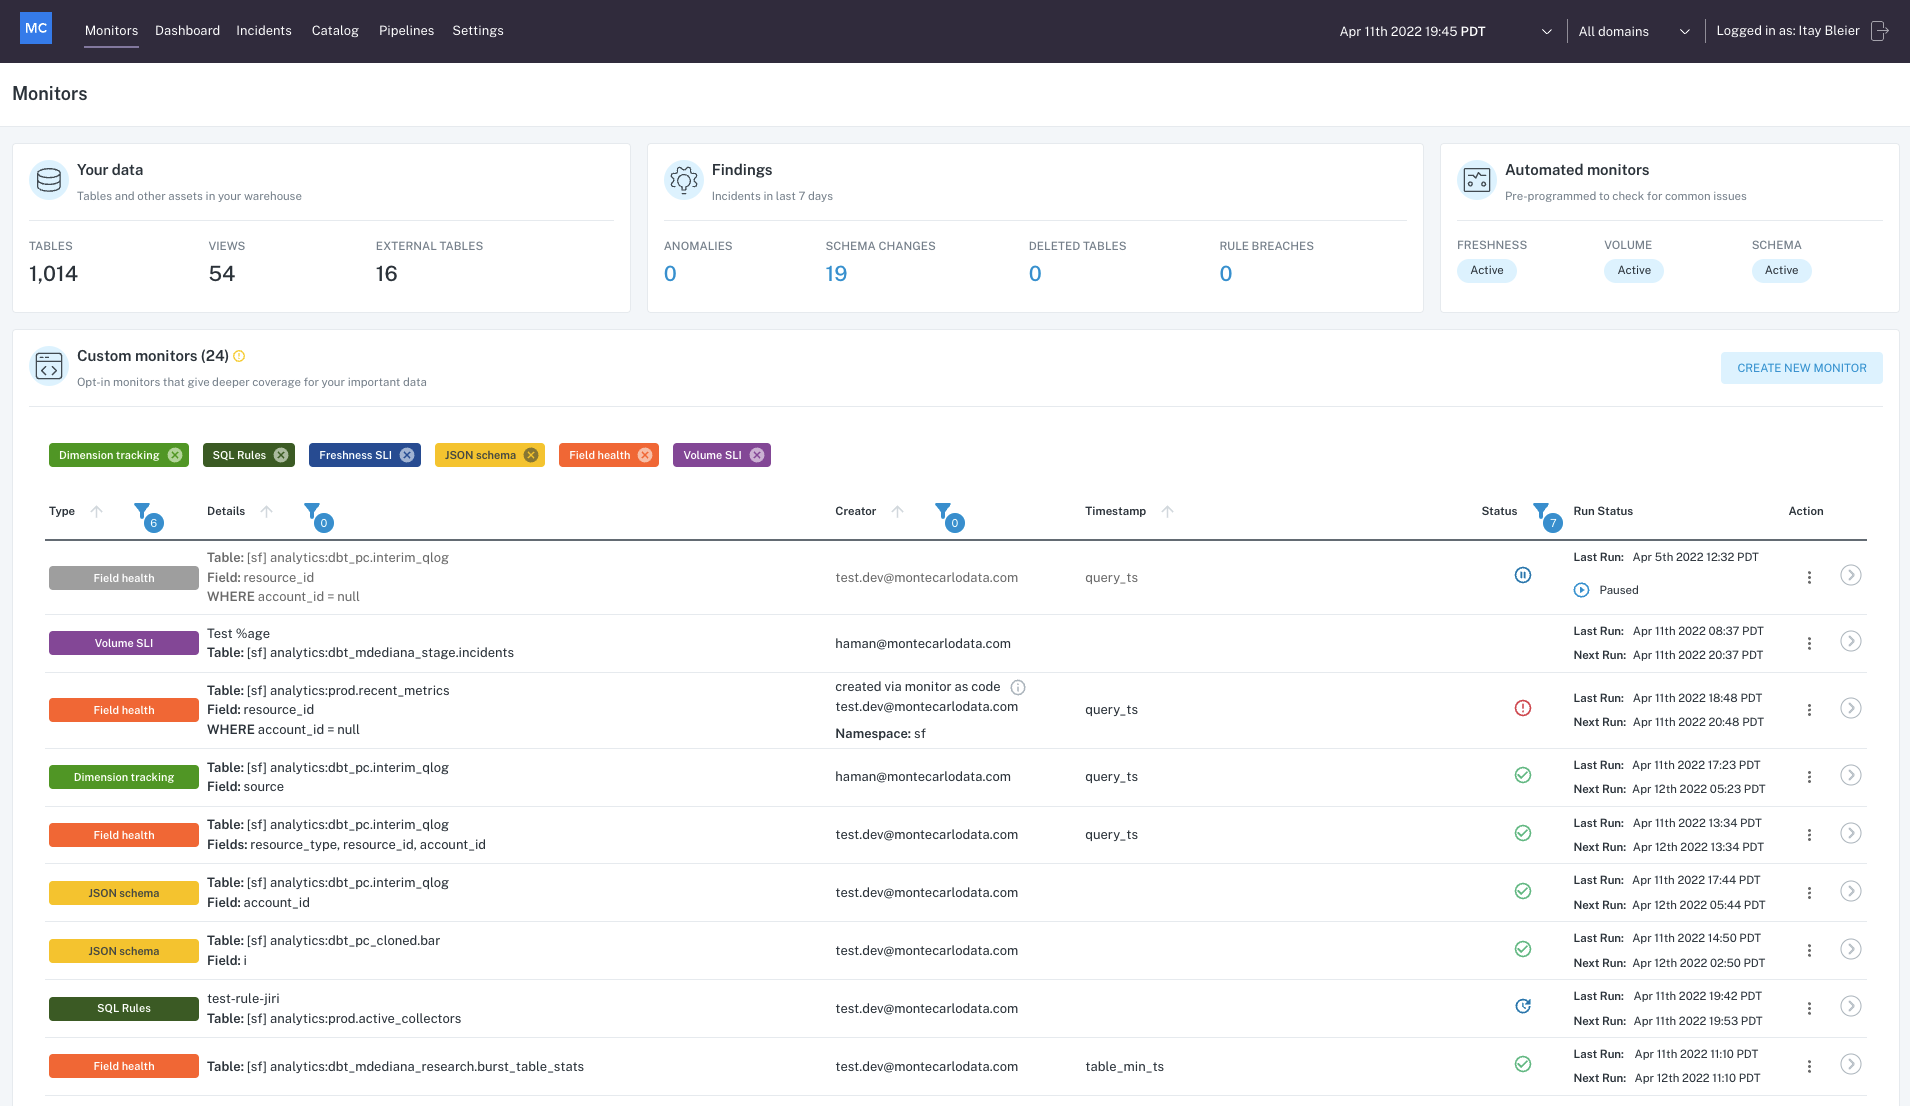Open details arrow for Dimension tracking monitor
The image size is (1910, 1106).
(1851, 775)
